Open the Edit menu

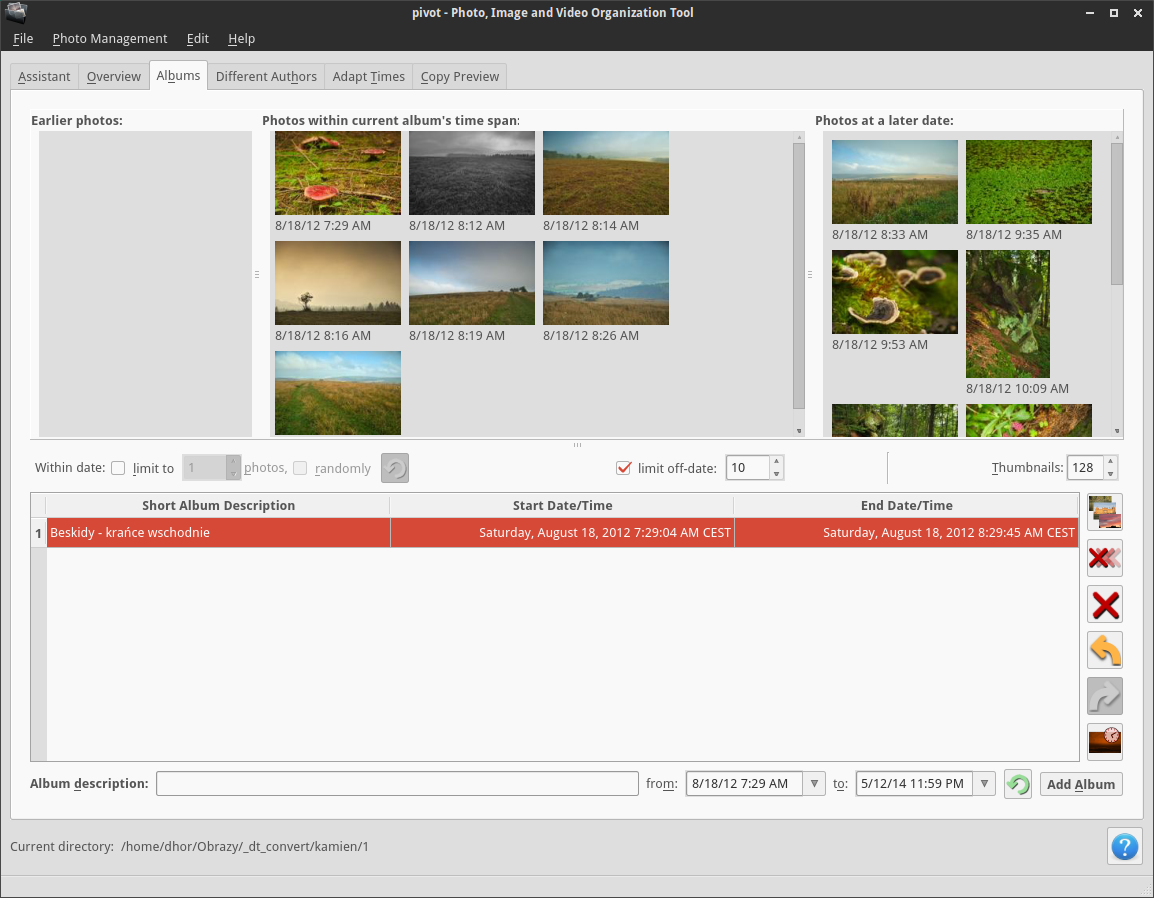tap(197, 38)
